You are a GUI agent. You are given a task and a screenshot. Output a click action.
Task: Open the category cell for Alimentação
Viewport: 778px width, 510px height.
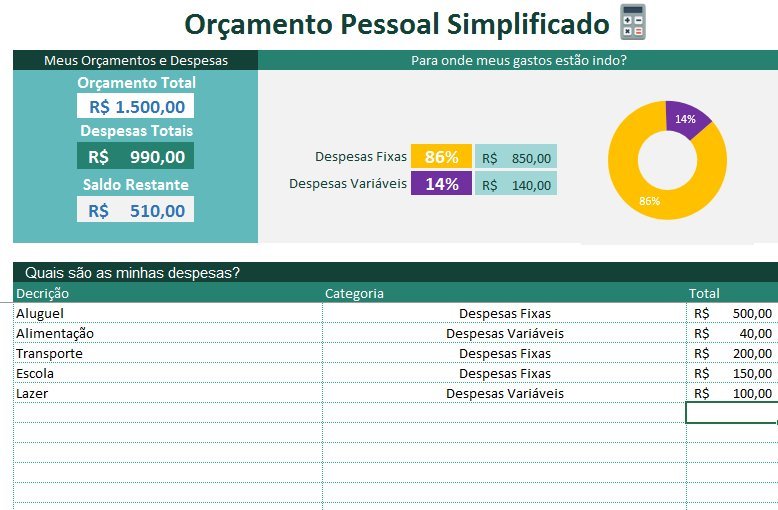click(504, 333)
